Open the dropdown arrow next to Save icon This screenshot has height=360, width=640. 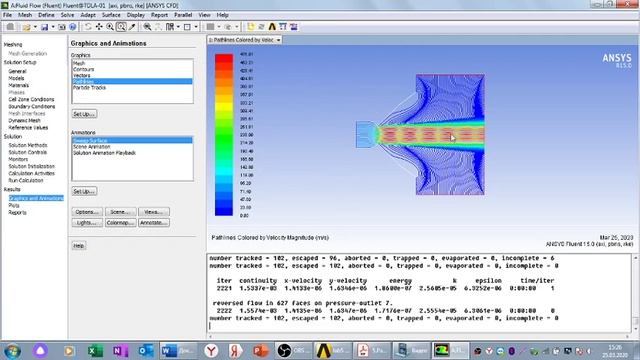tap(53, 27)
